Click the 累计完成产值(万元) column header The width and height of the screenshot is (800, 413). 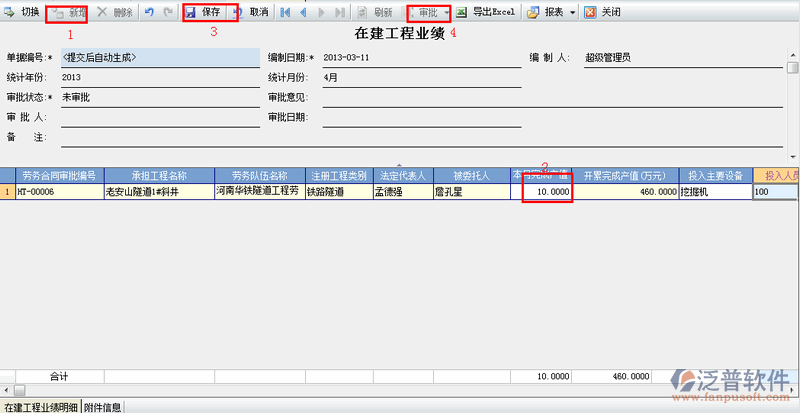(x=629, y=175)
